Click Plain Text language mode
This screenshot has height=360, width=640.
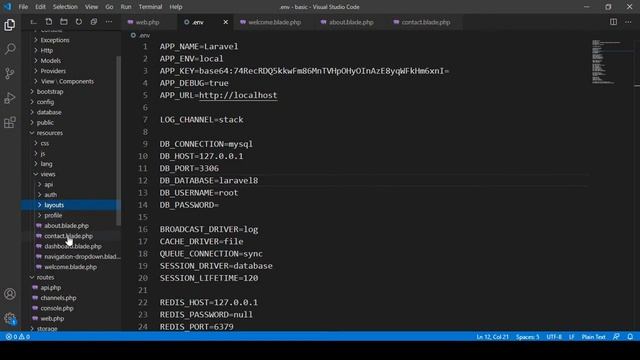(593, 337)
